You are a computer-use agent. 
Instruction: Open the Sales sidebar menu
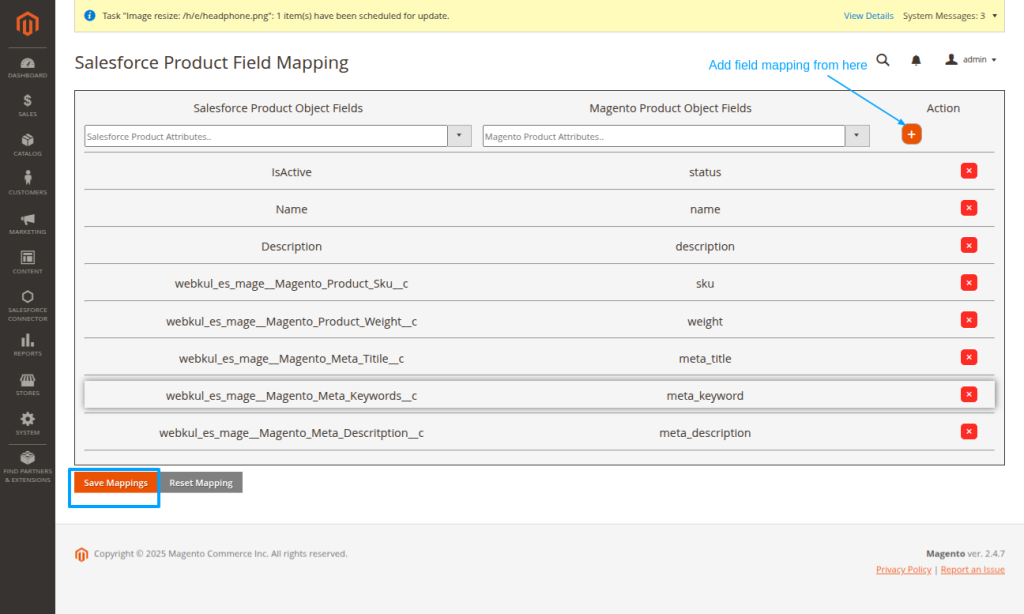(x=27, y=106)
